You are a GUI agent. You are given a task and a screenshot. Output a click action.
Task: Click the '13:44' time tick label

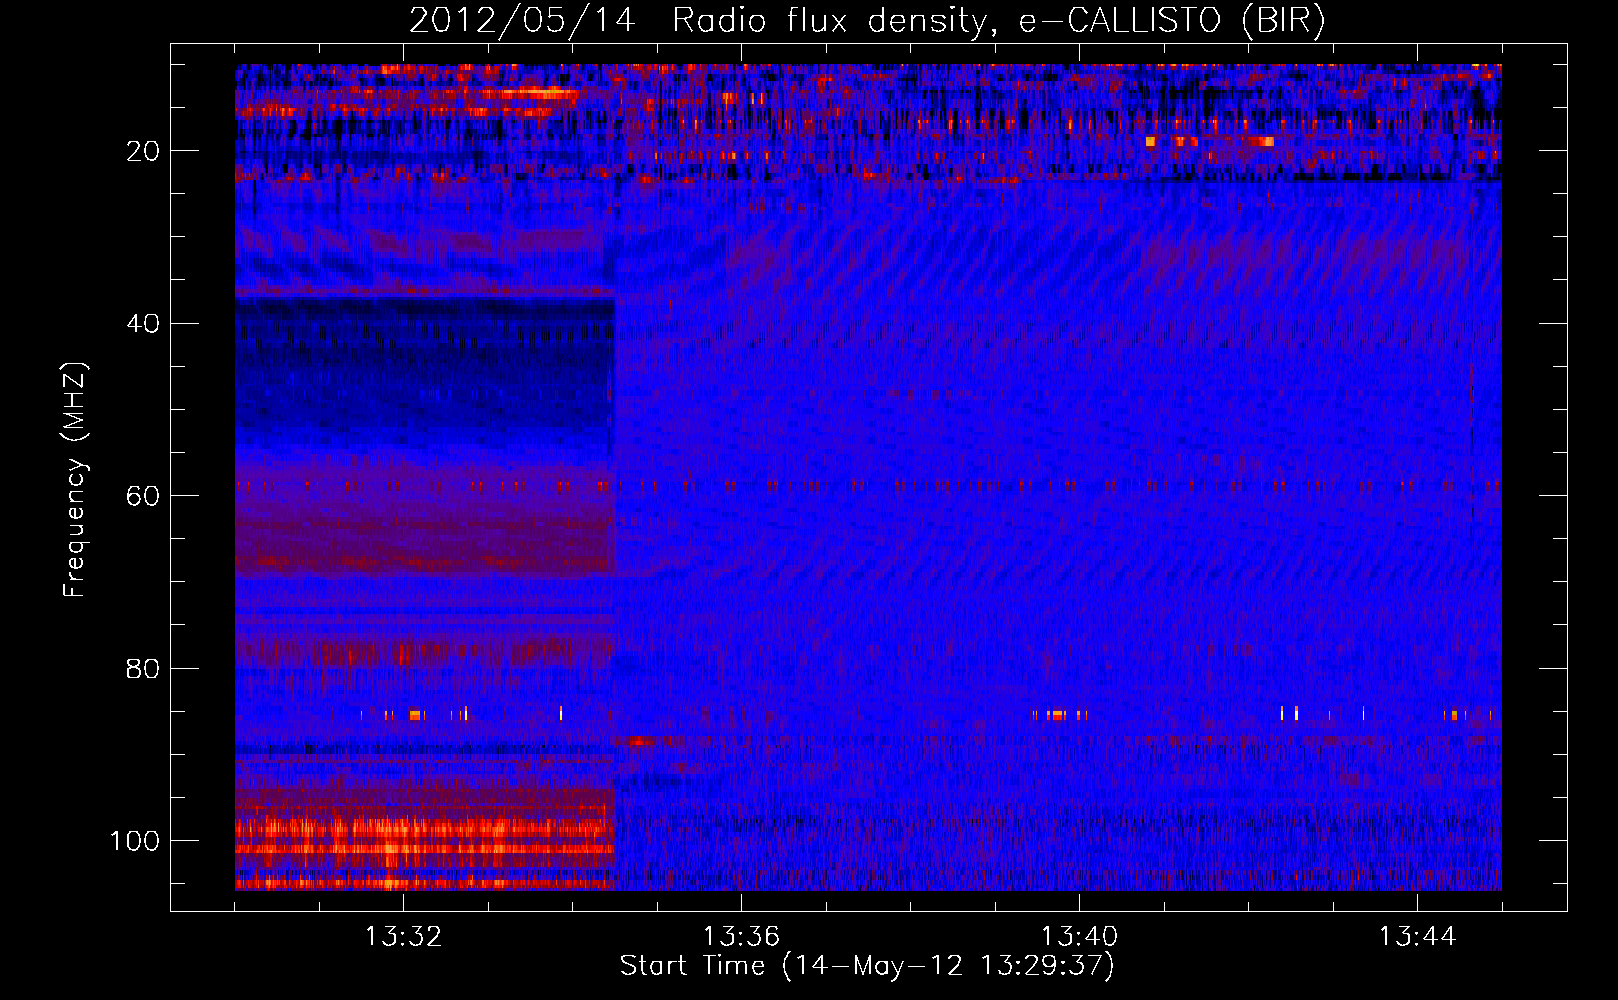coord(1417,937)
